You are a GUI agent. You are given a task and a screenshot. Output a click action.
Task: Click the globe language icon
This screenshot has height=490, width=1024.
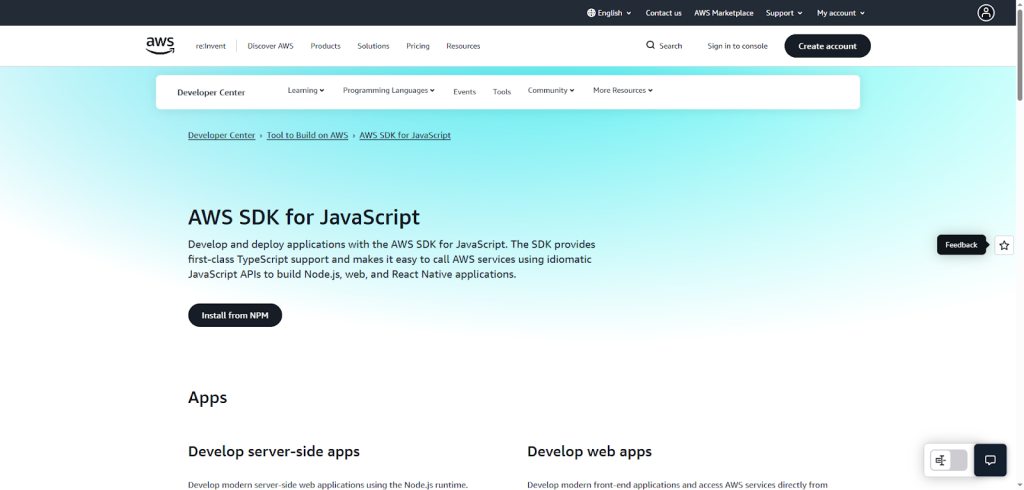591,13
